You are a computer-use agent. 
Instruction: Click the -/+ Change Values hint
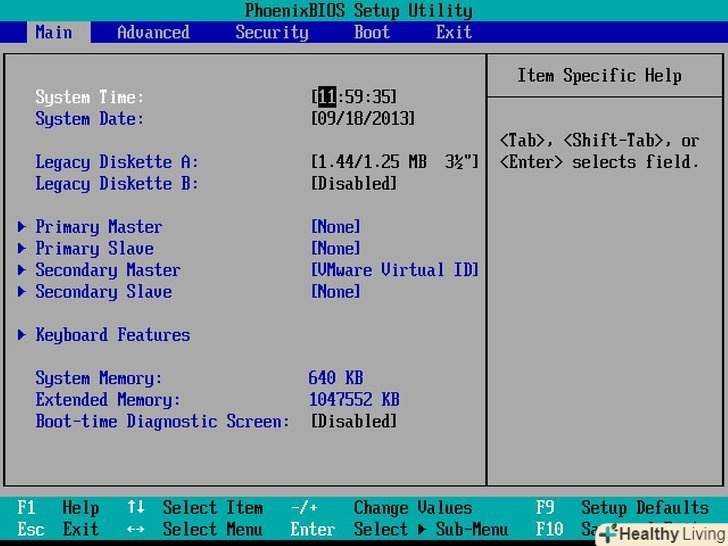pyautogui.click(x=381, y=507)
